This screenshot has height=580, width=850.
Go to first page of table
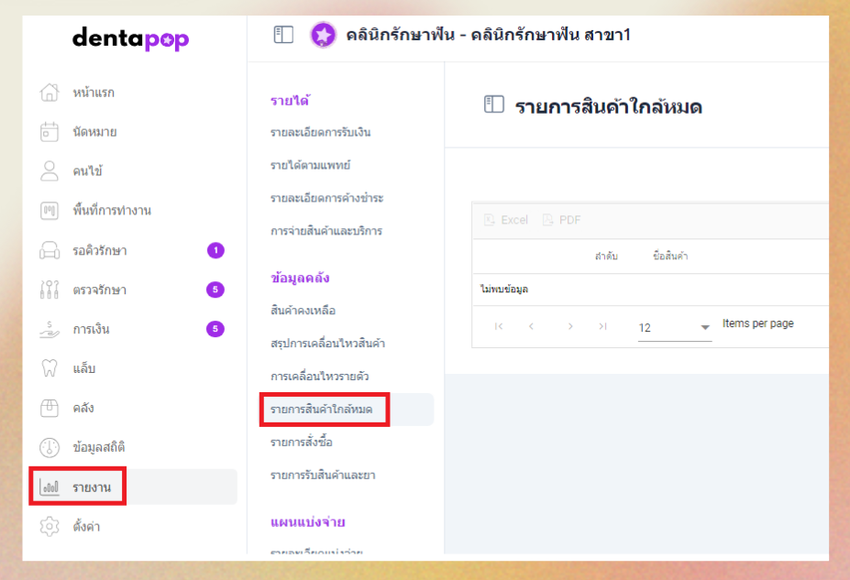coord(499,326)
